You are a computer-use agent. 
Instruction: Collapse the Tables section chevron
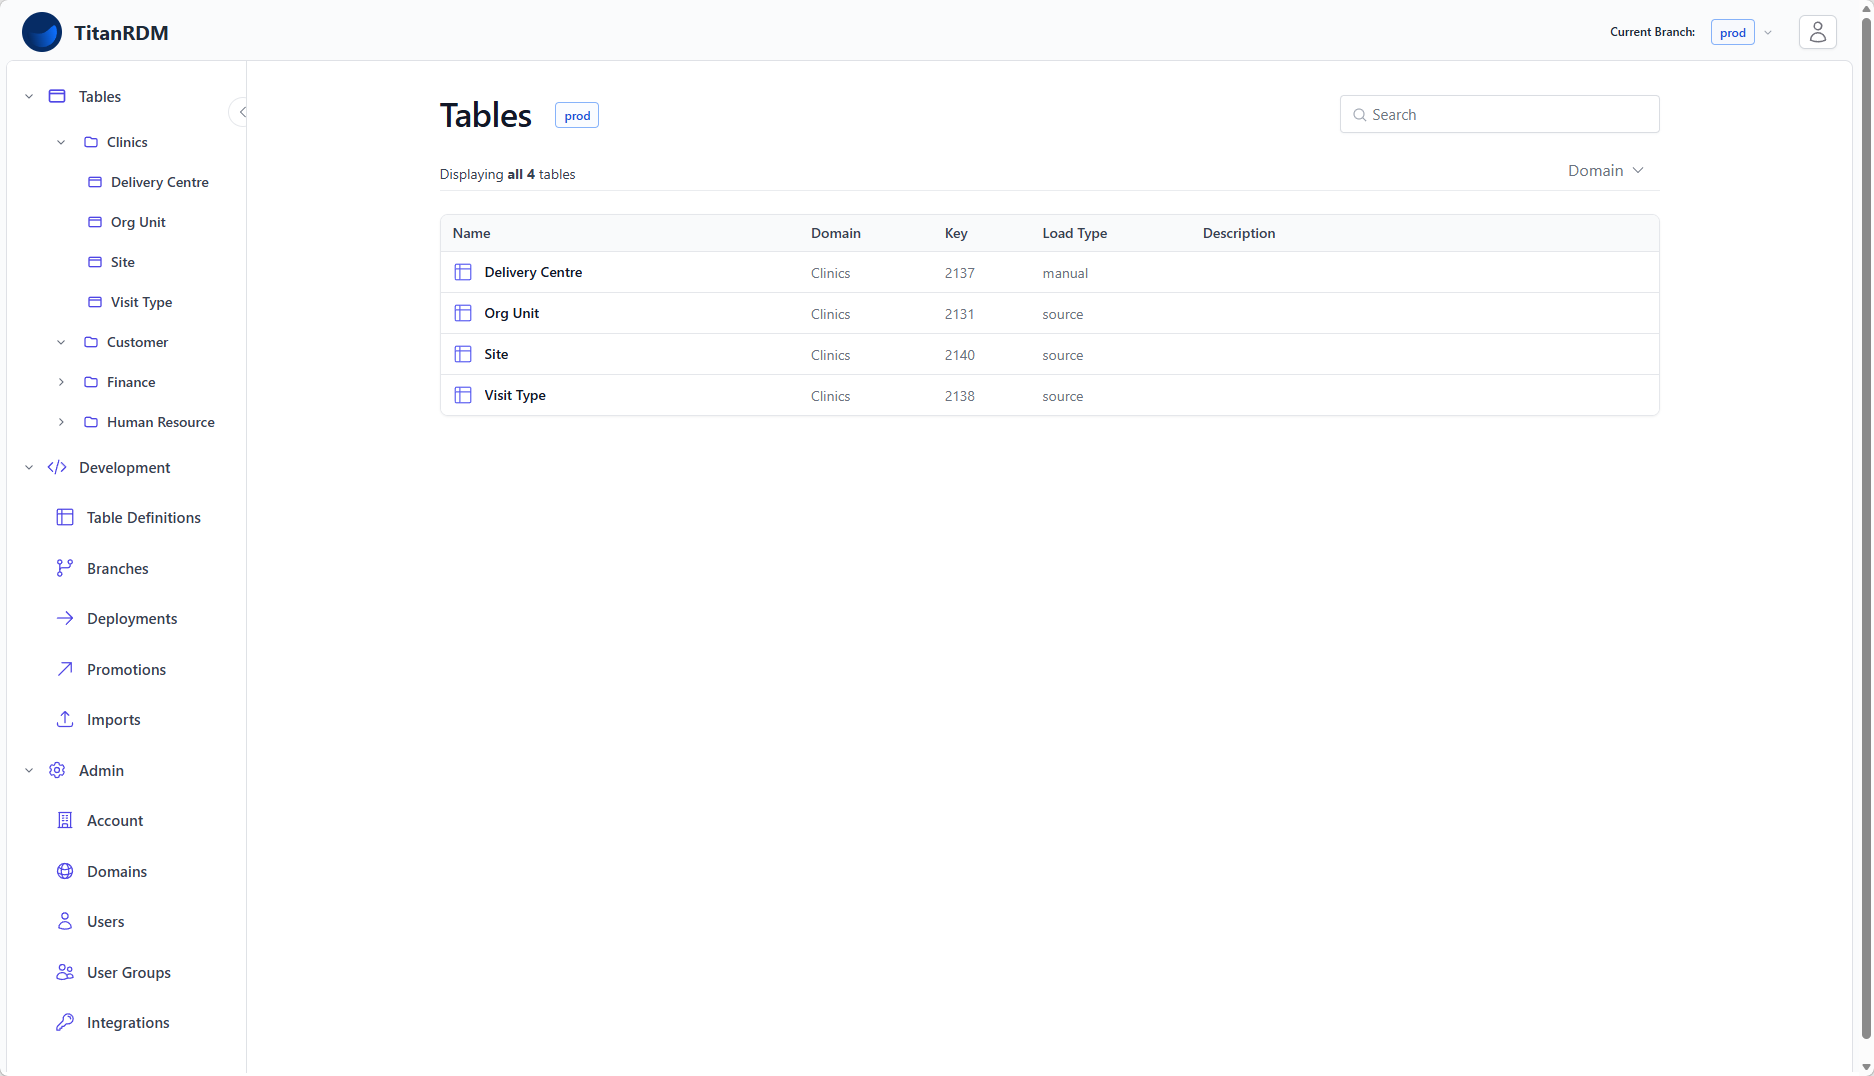click(29, 96)
